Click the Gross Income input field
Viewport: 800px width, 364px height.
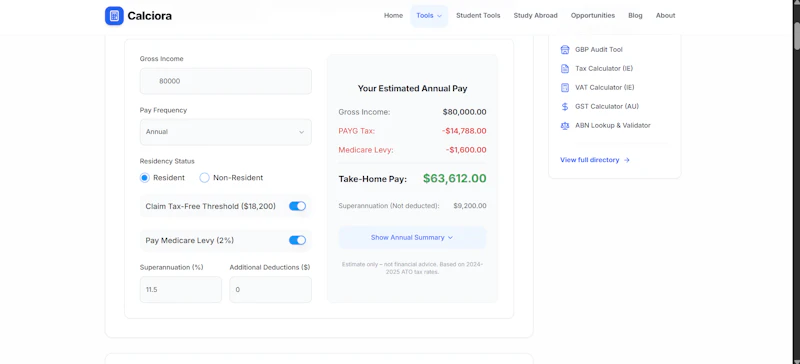coord(226,81)
